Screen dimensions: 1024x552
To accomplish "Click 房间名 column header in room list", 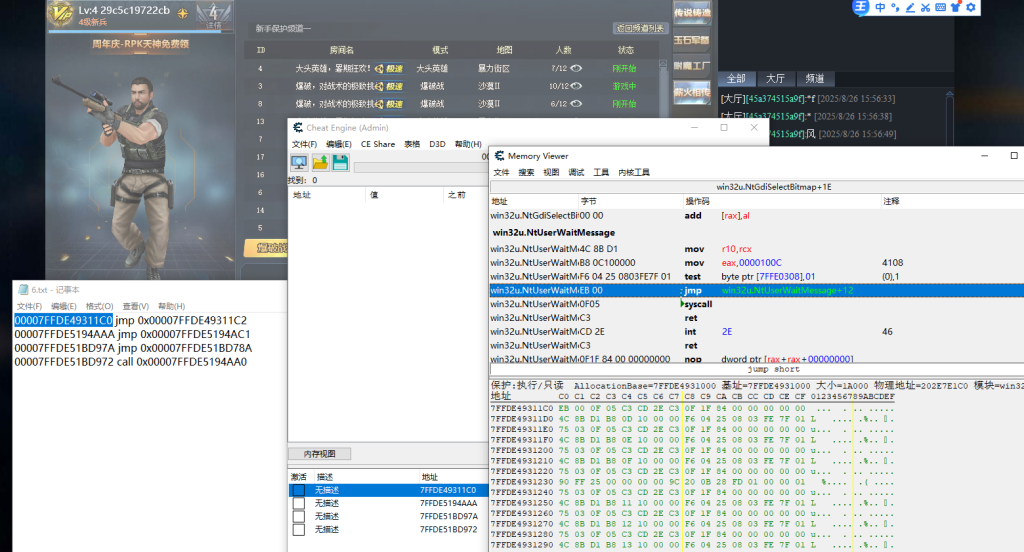I will [342, 50].
